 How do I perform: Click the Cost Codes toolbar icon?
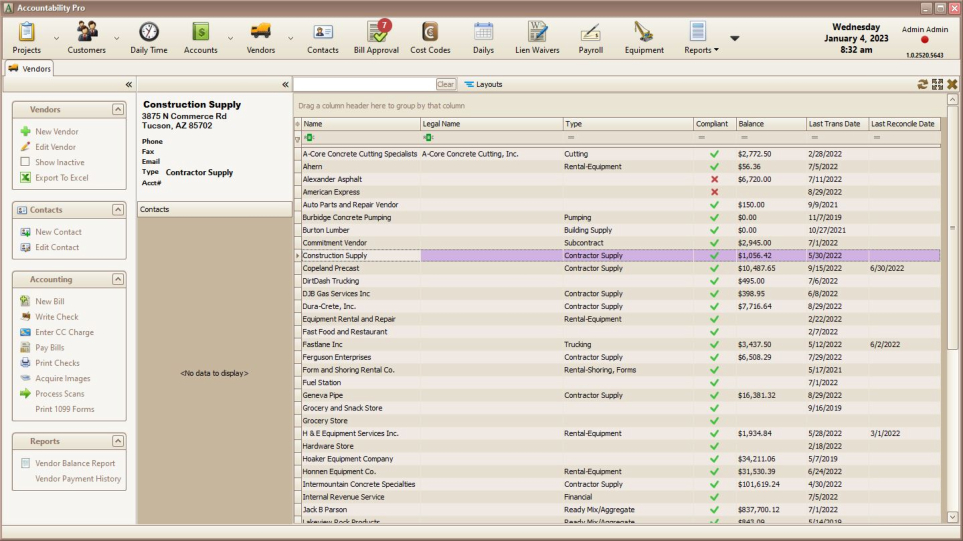click(430, 36)
